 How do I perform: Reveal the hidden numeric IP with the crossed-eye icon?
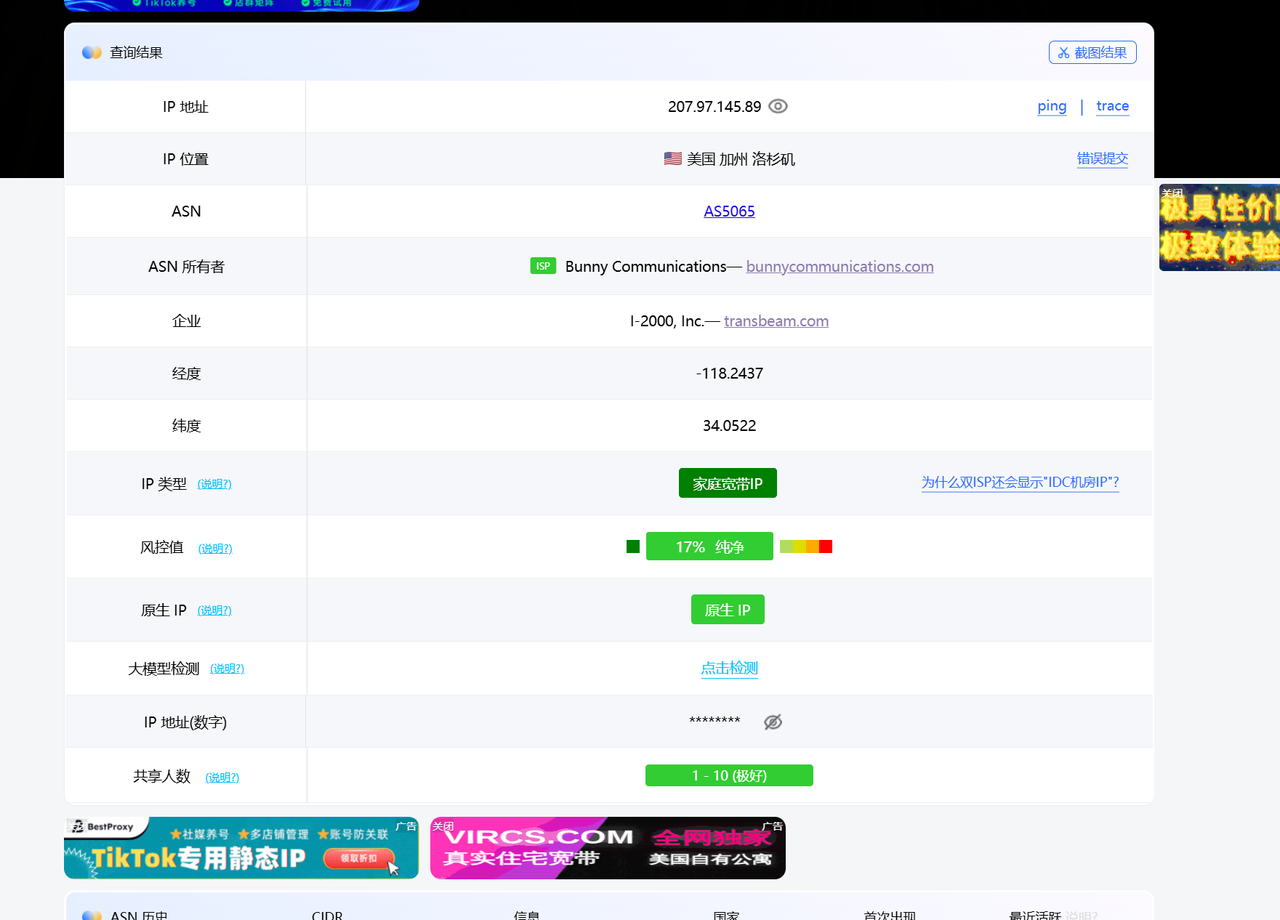tap(773, 722)
